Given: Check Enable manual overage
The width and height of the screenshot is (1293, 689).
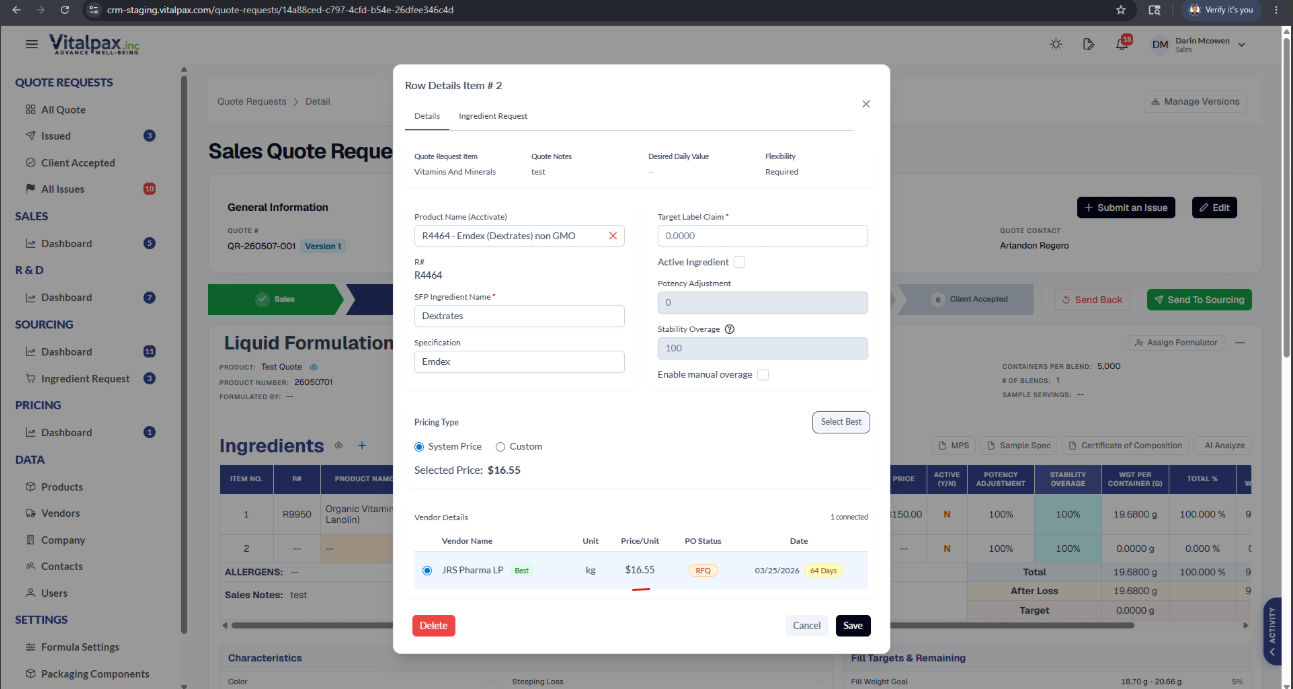Looking at the screenshot, I should (x=763, y=375).
